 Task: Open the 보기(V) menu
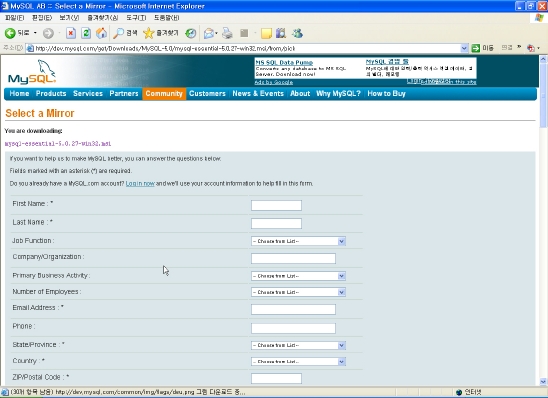[69, 17]
